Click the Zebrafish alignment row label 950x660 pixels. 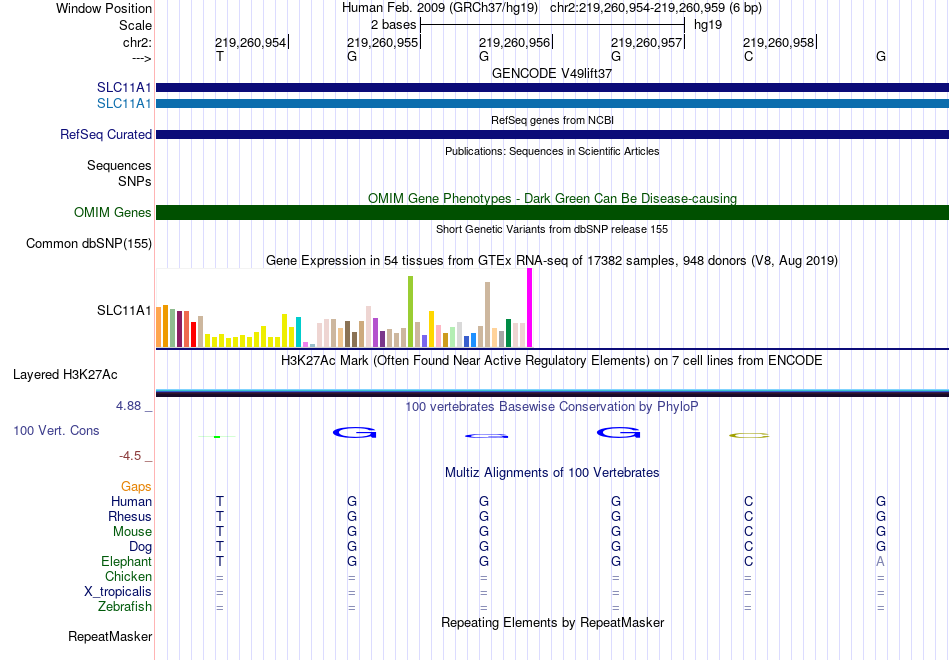click(125, 606)
